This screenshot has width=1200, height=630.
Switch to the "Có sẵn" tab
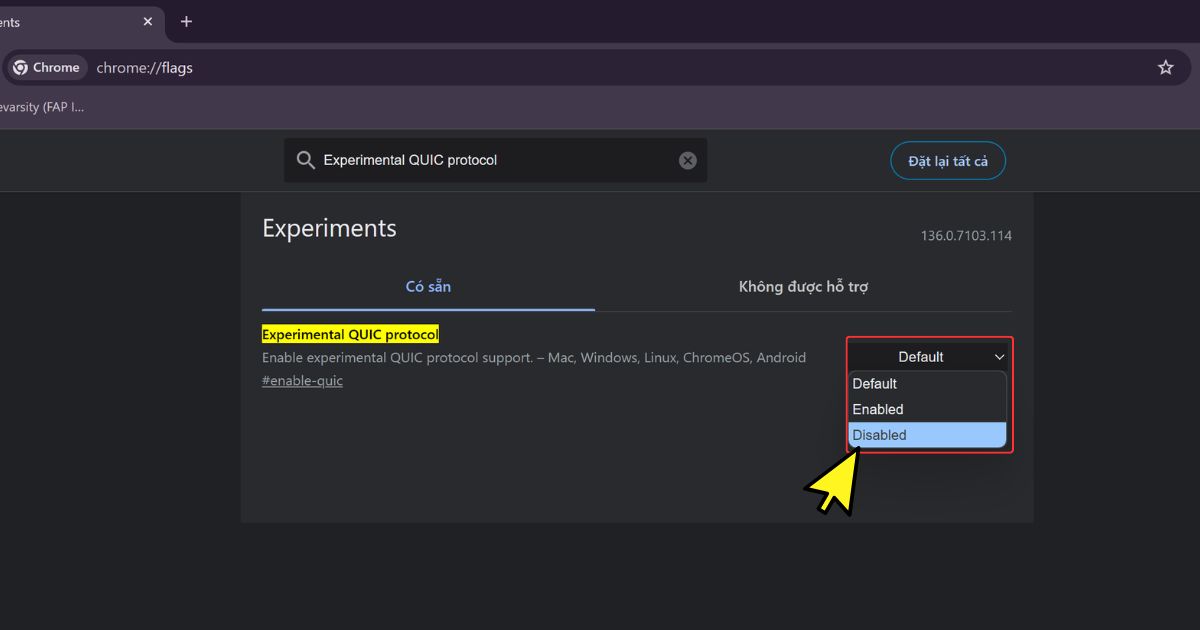coord(428,287)
